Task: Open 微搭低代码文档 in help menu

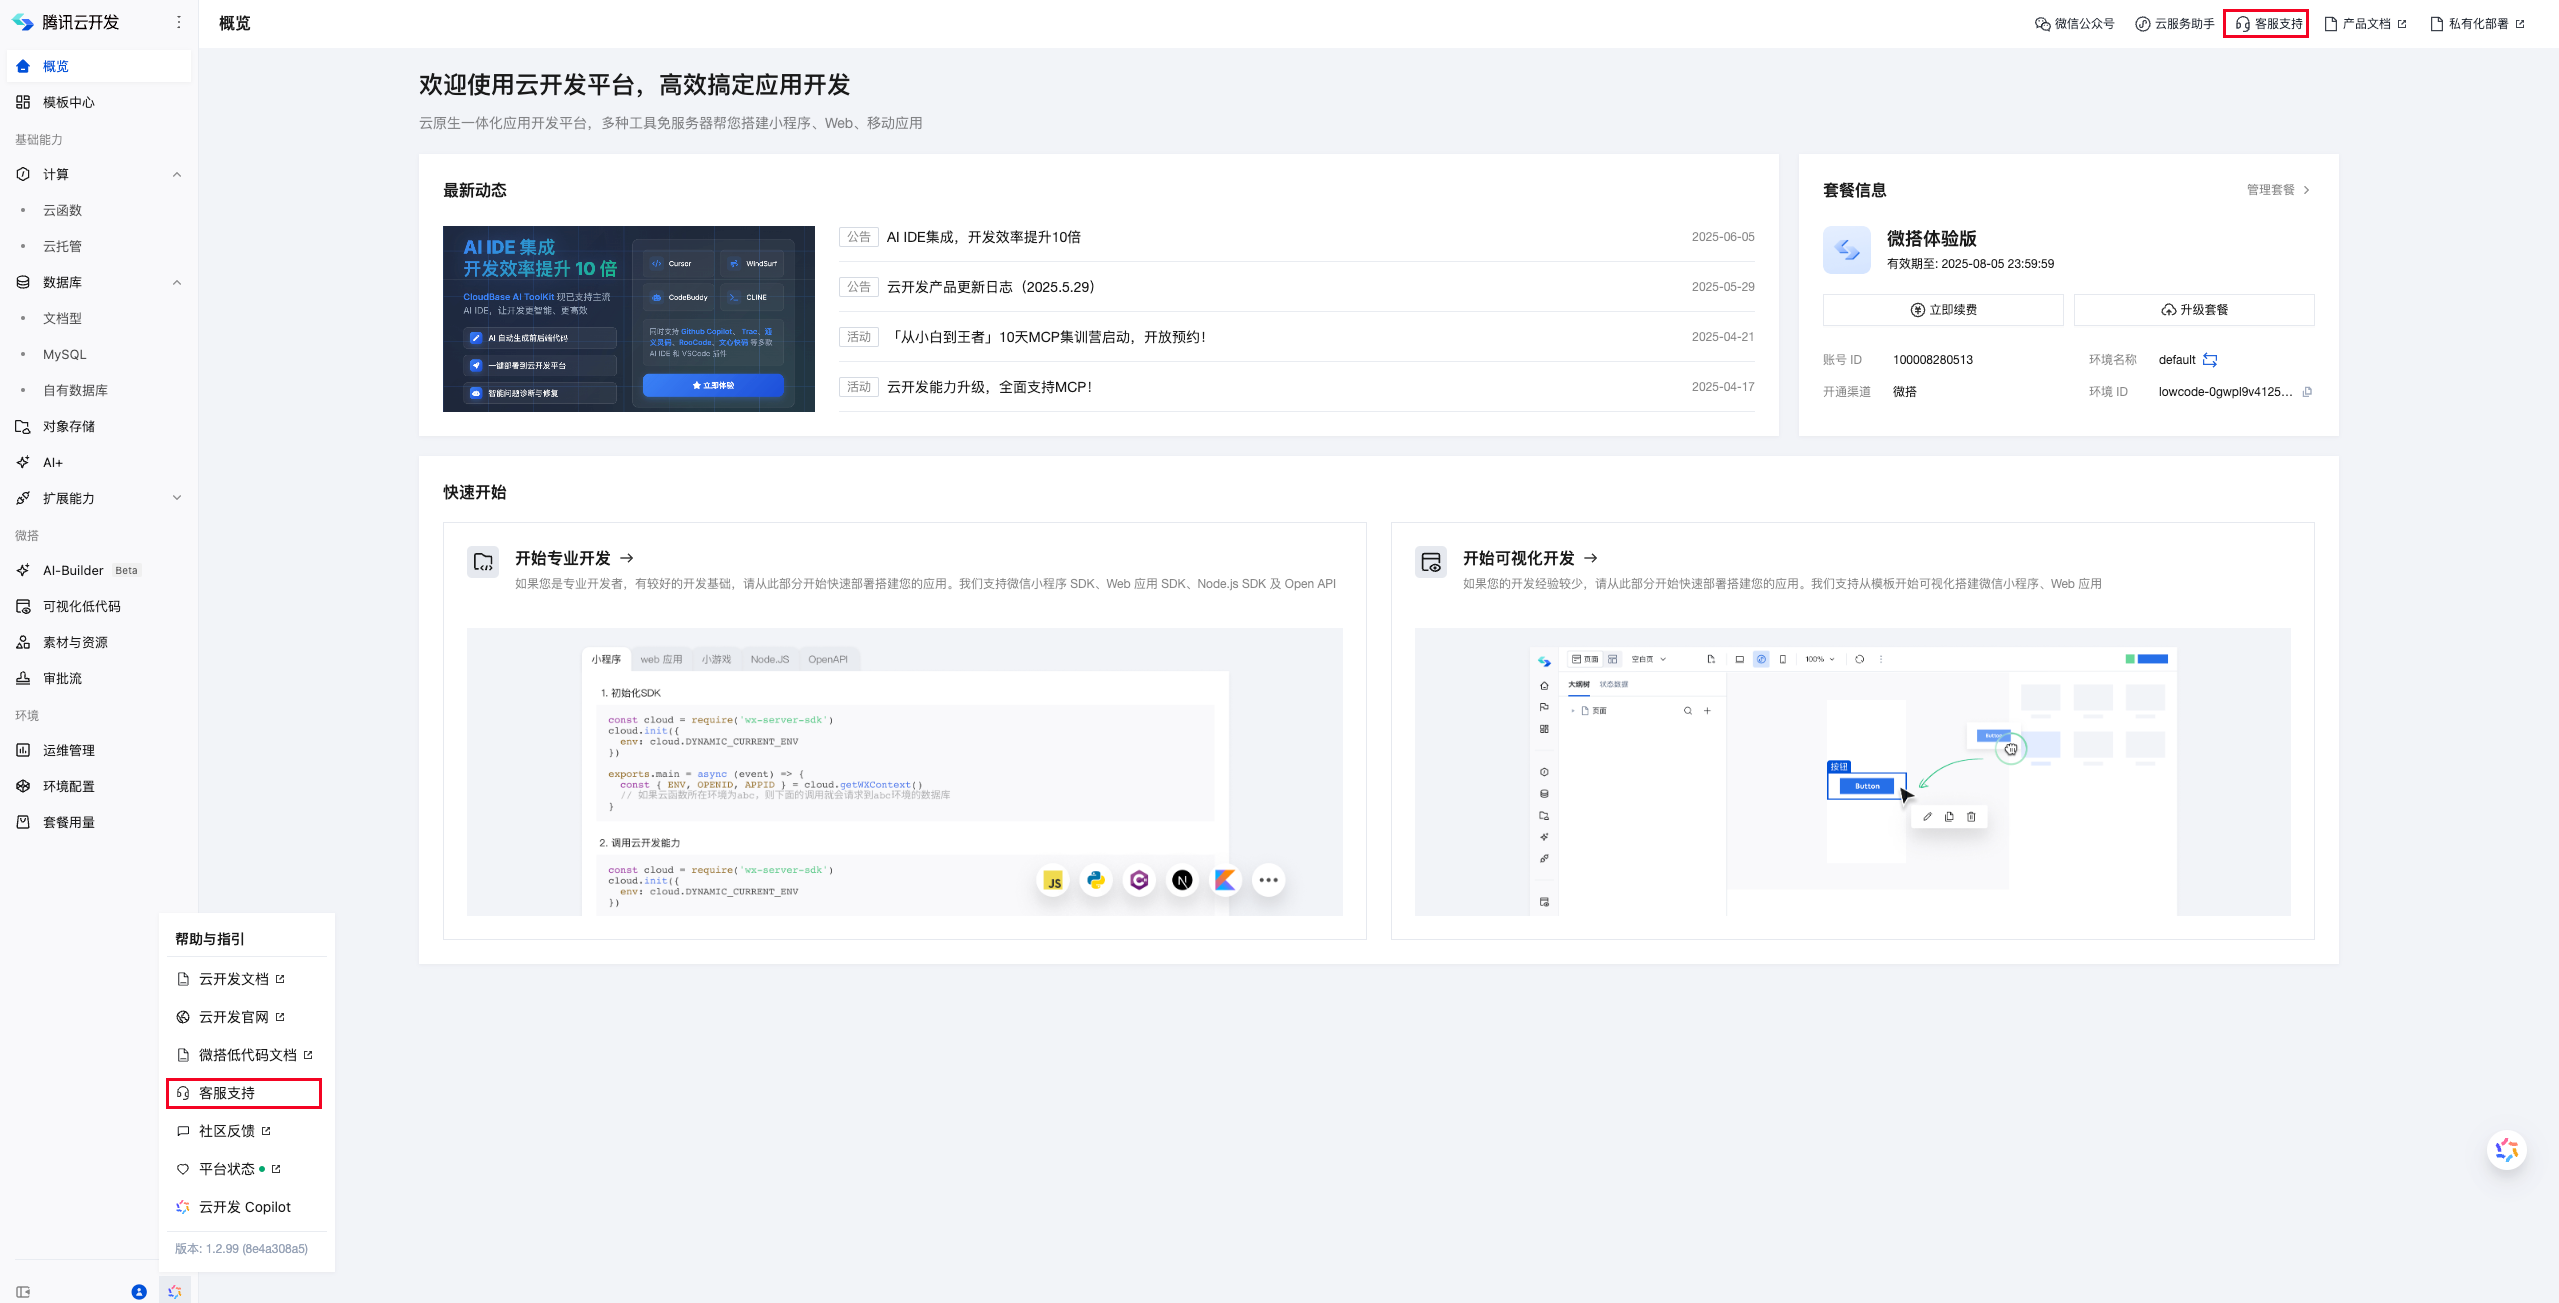Action: (247, 1055)
